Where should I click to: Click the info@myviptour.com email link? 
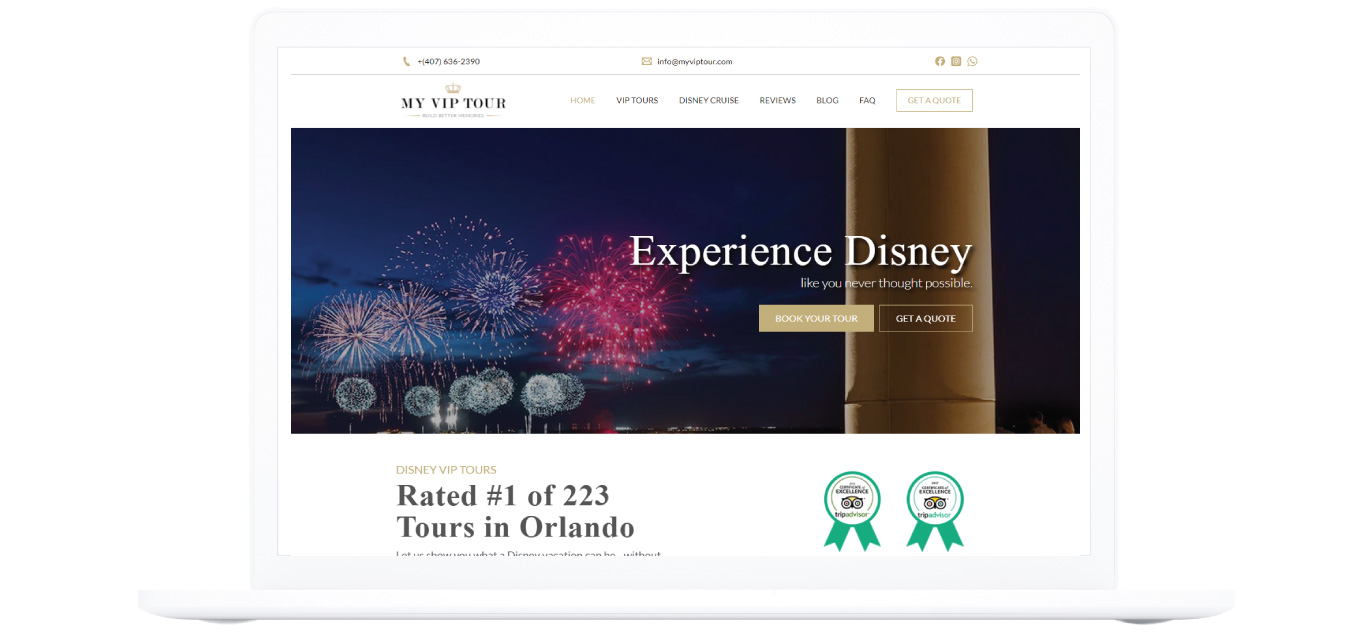pos(695,61)
